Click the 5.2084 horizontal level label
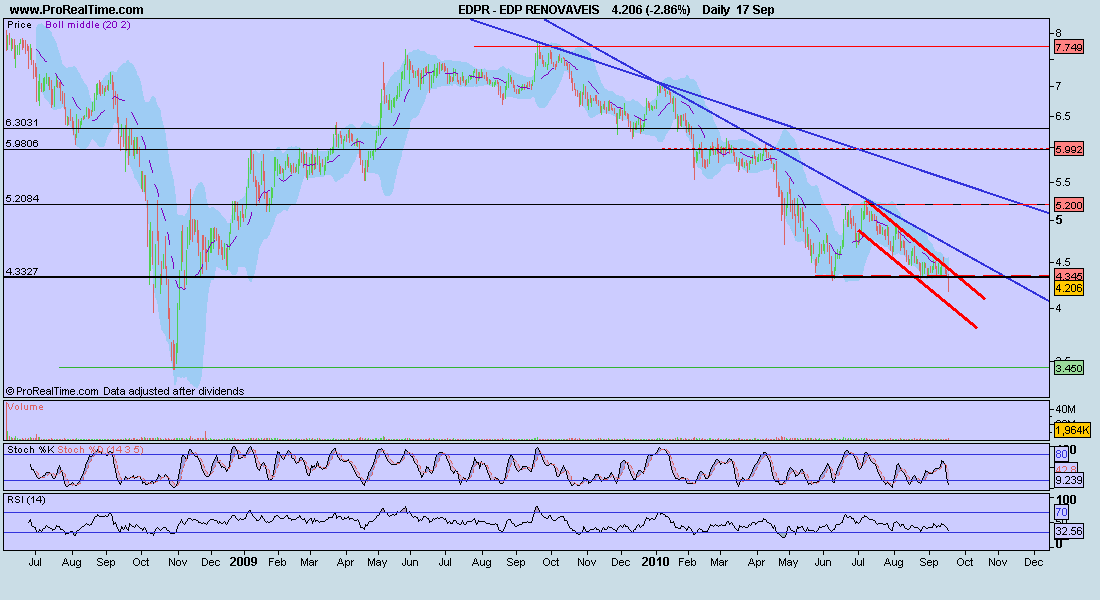The width and height of the screenshot is (1100, 600). point(22,199)
